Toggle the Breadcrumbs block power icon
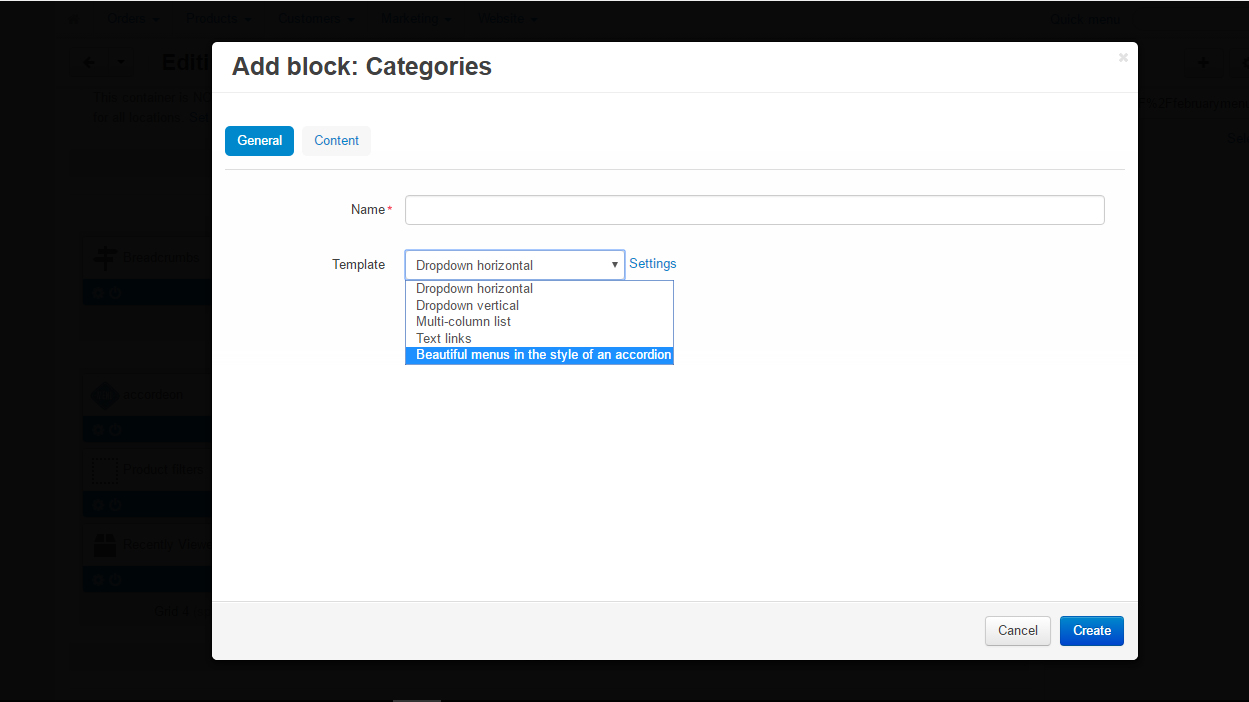This screenshot has width=1249, height=702. [x=115, y=294]
